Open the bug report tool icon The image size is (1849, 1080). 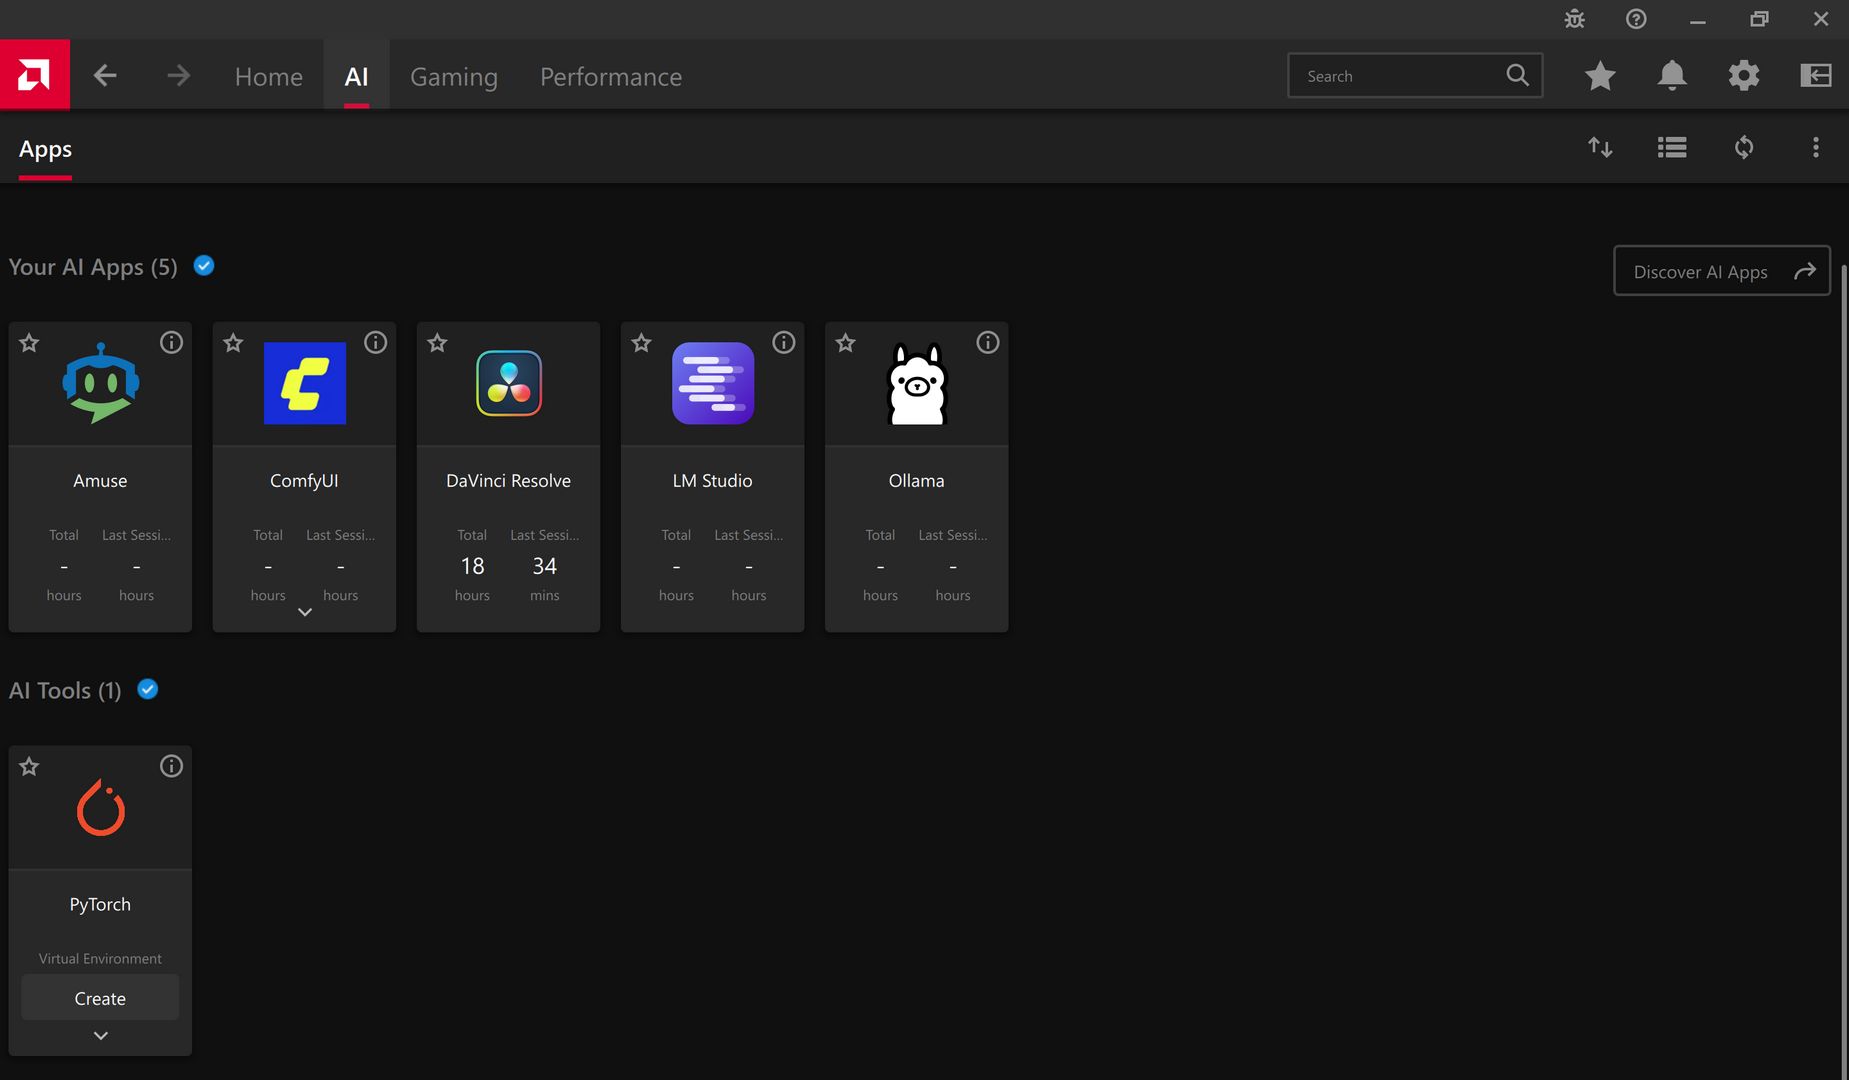1574,19
